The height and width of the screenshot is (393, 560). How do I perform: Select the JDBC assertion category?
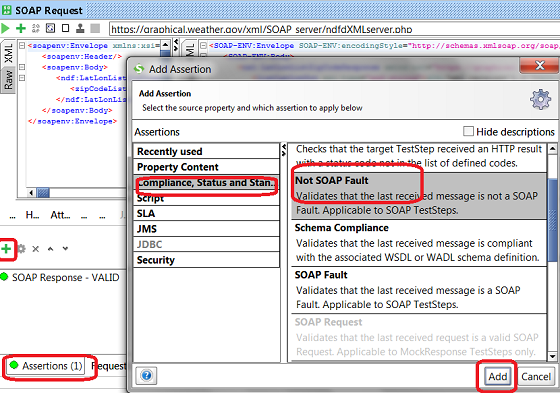point(206,244)
